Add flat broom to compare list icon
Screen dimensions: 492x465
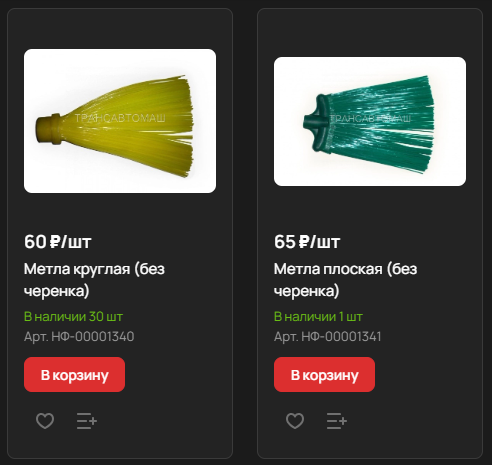(x=337, y=421)
